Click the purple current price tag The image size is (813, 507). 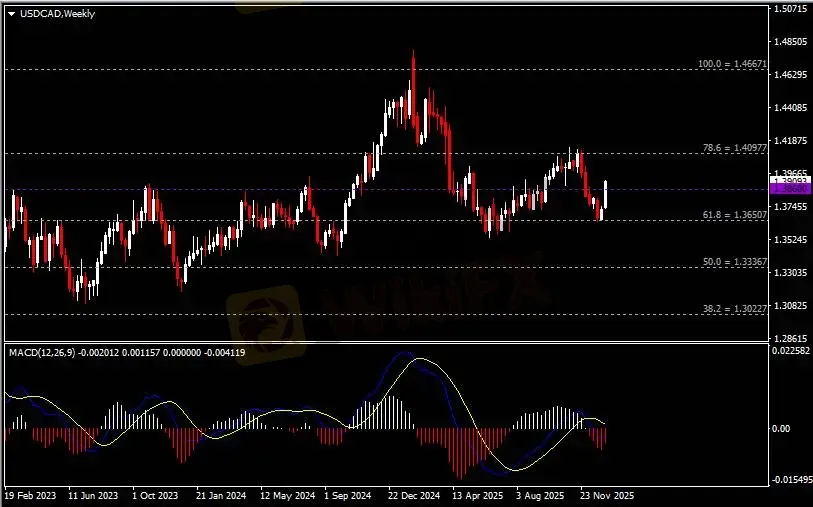click(x=791, y=189)
